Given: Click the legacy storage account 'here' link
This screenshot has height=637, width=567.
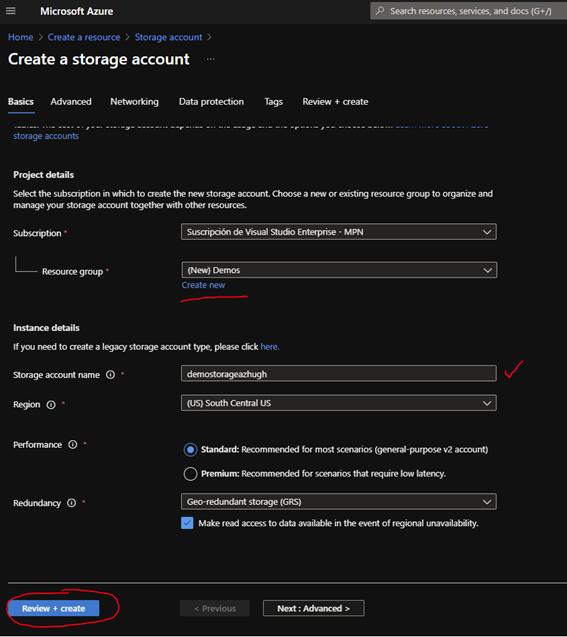Looking at the screenshot, I should click(x=270, y=347).
